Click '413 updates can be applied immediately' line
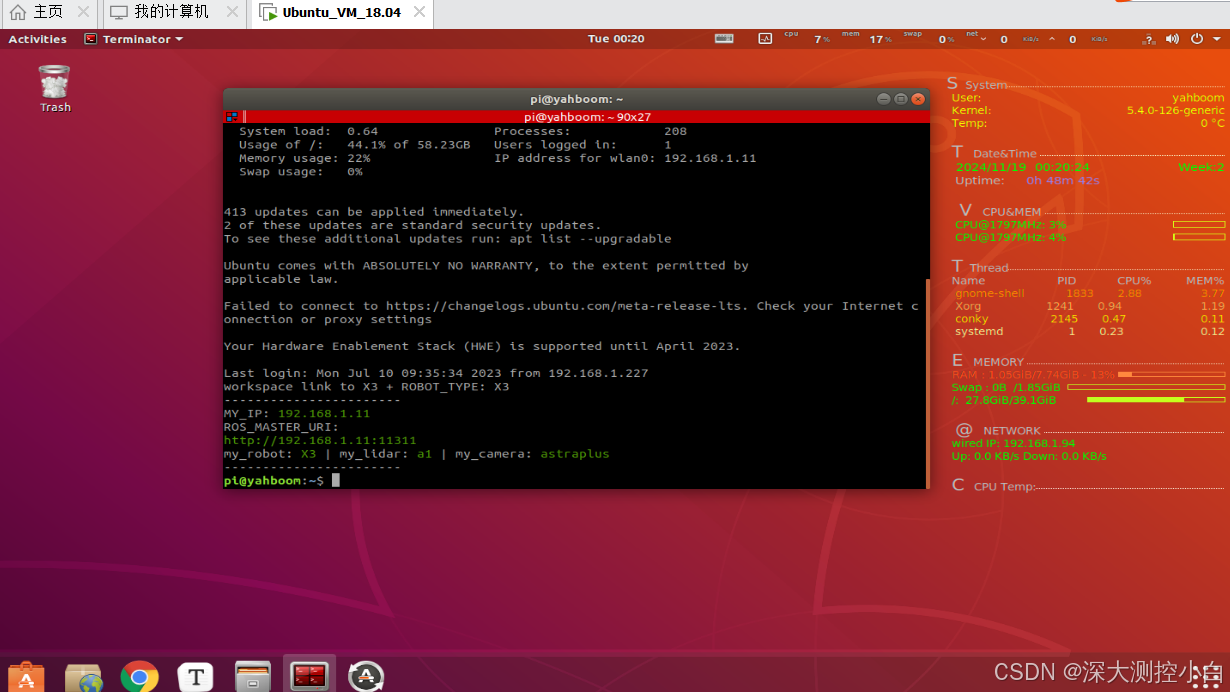This screenshot has width=1230, height=692. point(374,212)
